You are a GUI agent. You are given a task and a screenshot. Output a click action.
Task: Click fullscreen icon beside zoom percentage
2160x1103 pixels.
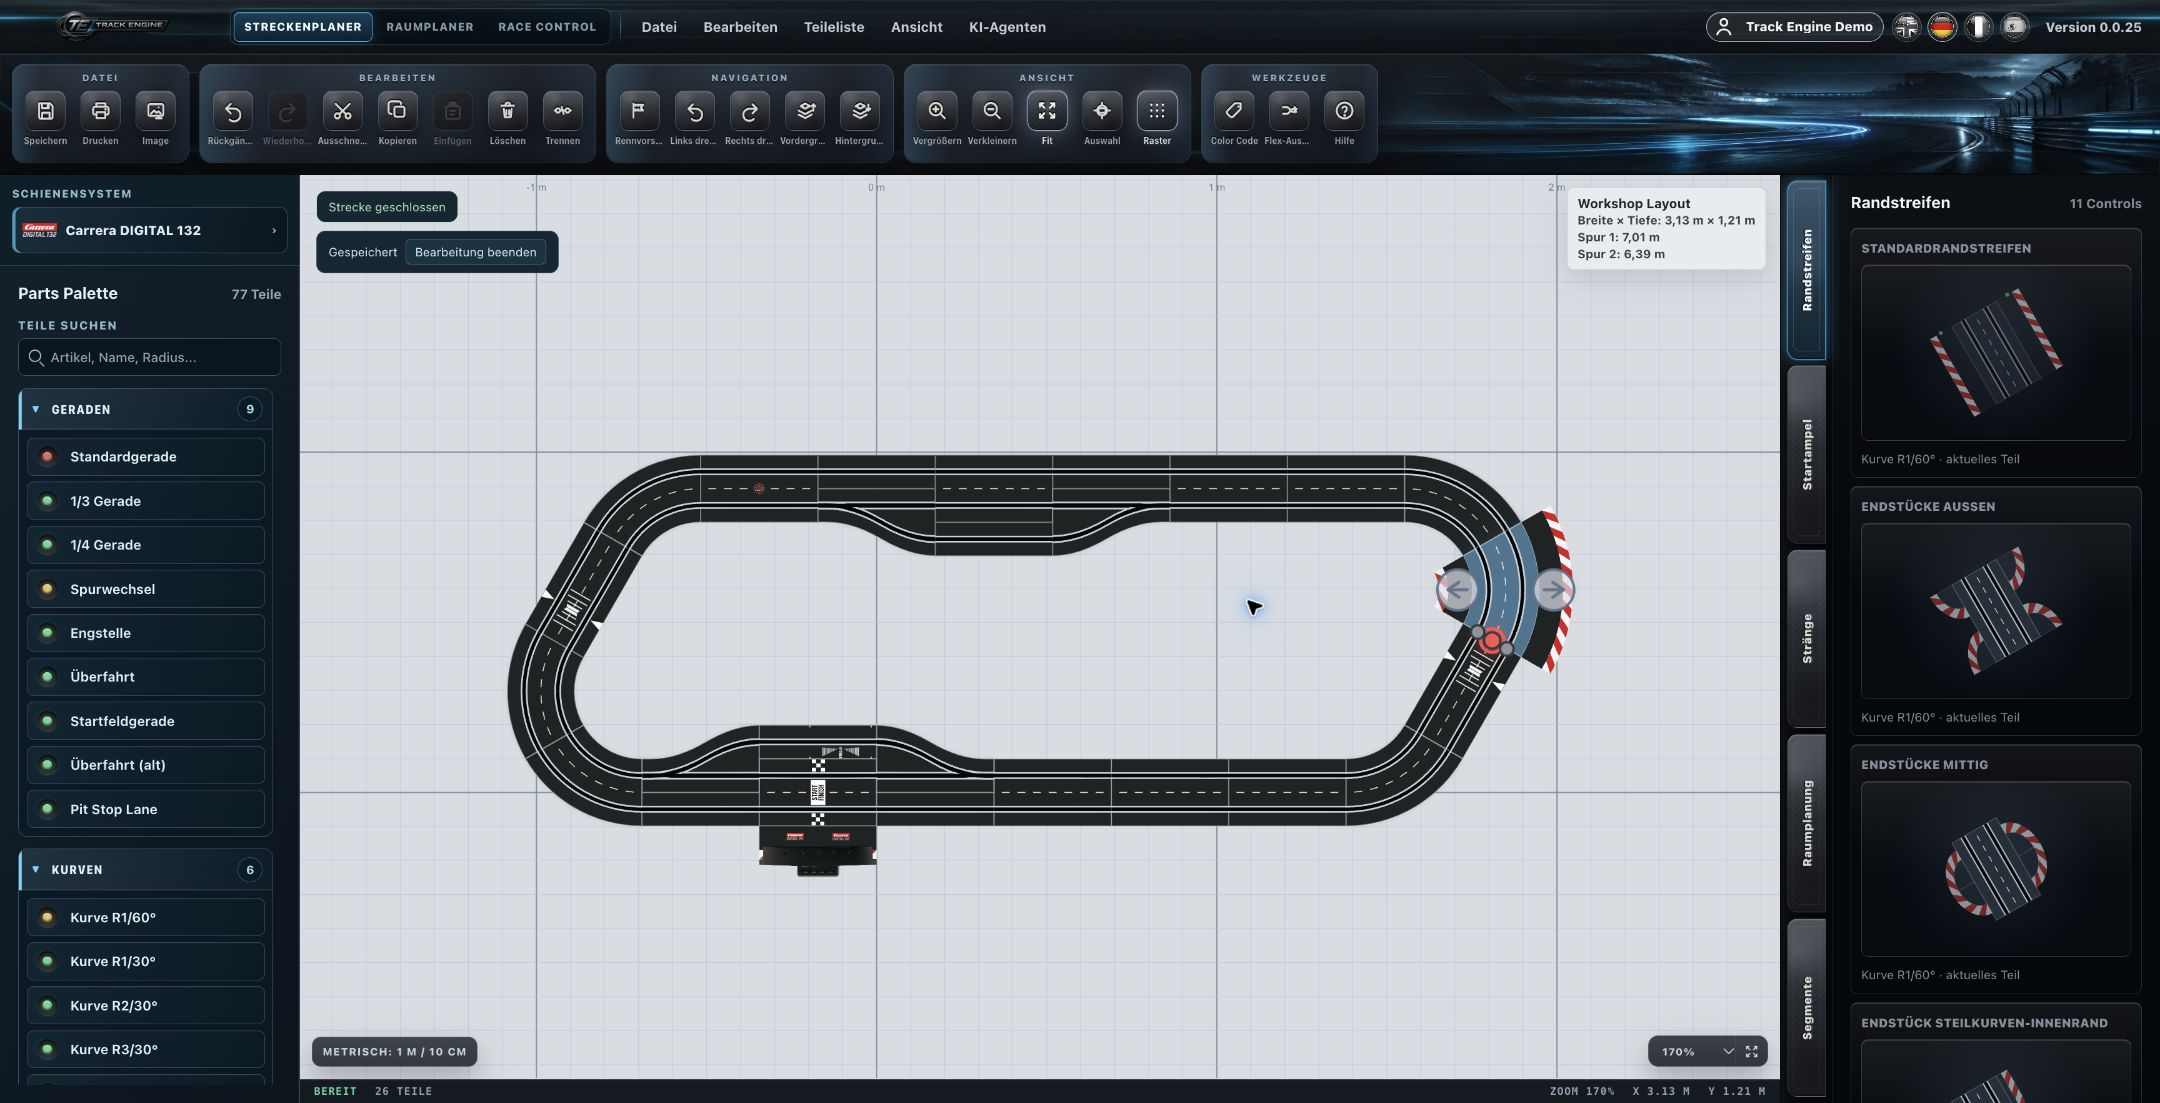pos(1752,1051)
